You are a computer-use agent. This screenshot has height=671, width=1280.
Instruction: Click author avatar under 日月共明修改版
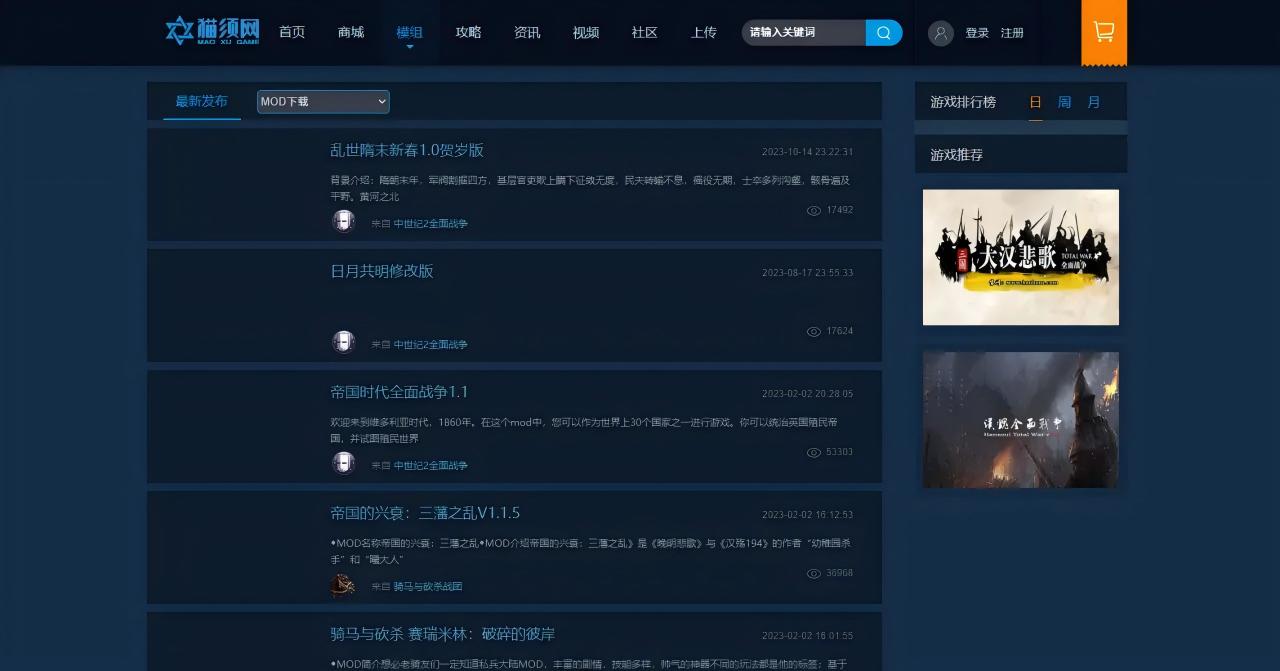(x=343, y=342)
